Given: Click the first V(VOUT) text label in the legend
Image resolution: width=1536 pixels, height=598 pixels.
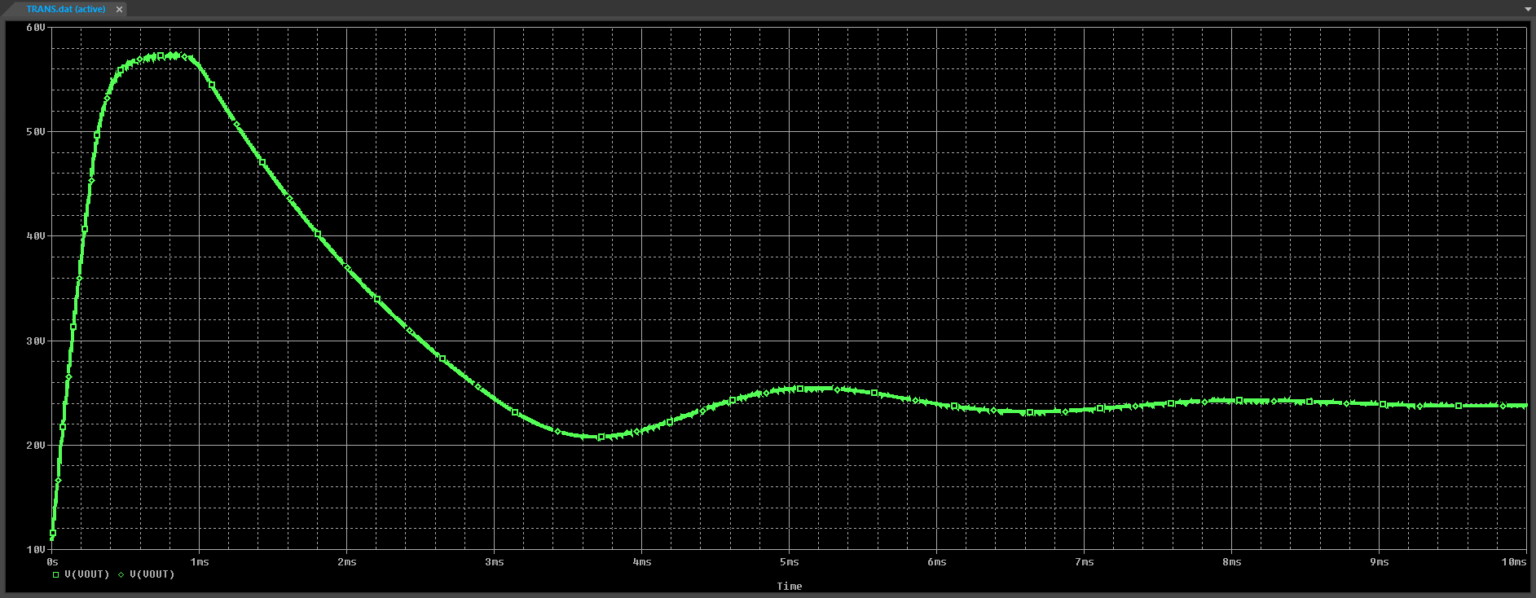Looking at the screenshot, I should pyautogui.click(x=88, y=574).
